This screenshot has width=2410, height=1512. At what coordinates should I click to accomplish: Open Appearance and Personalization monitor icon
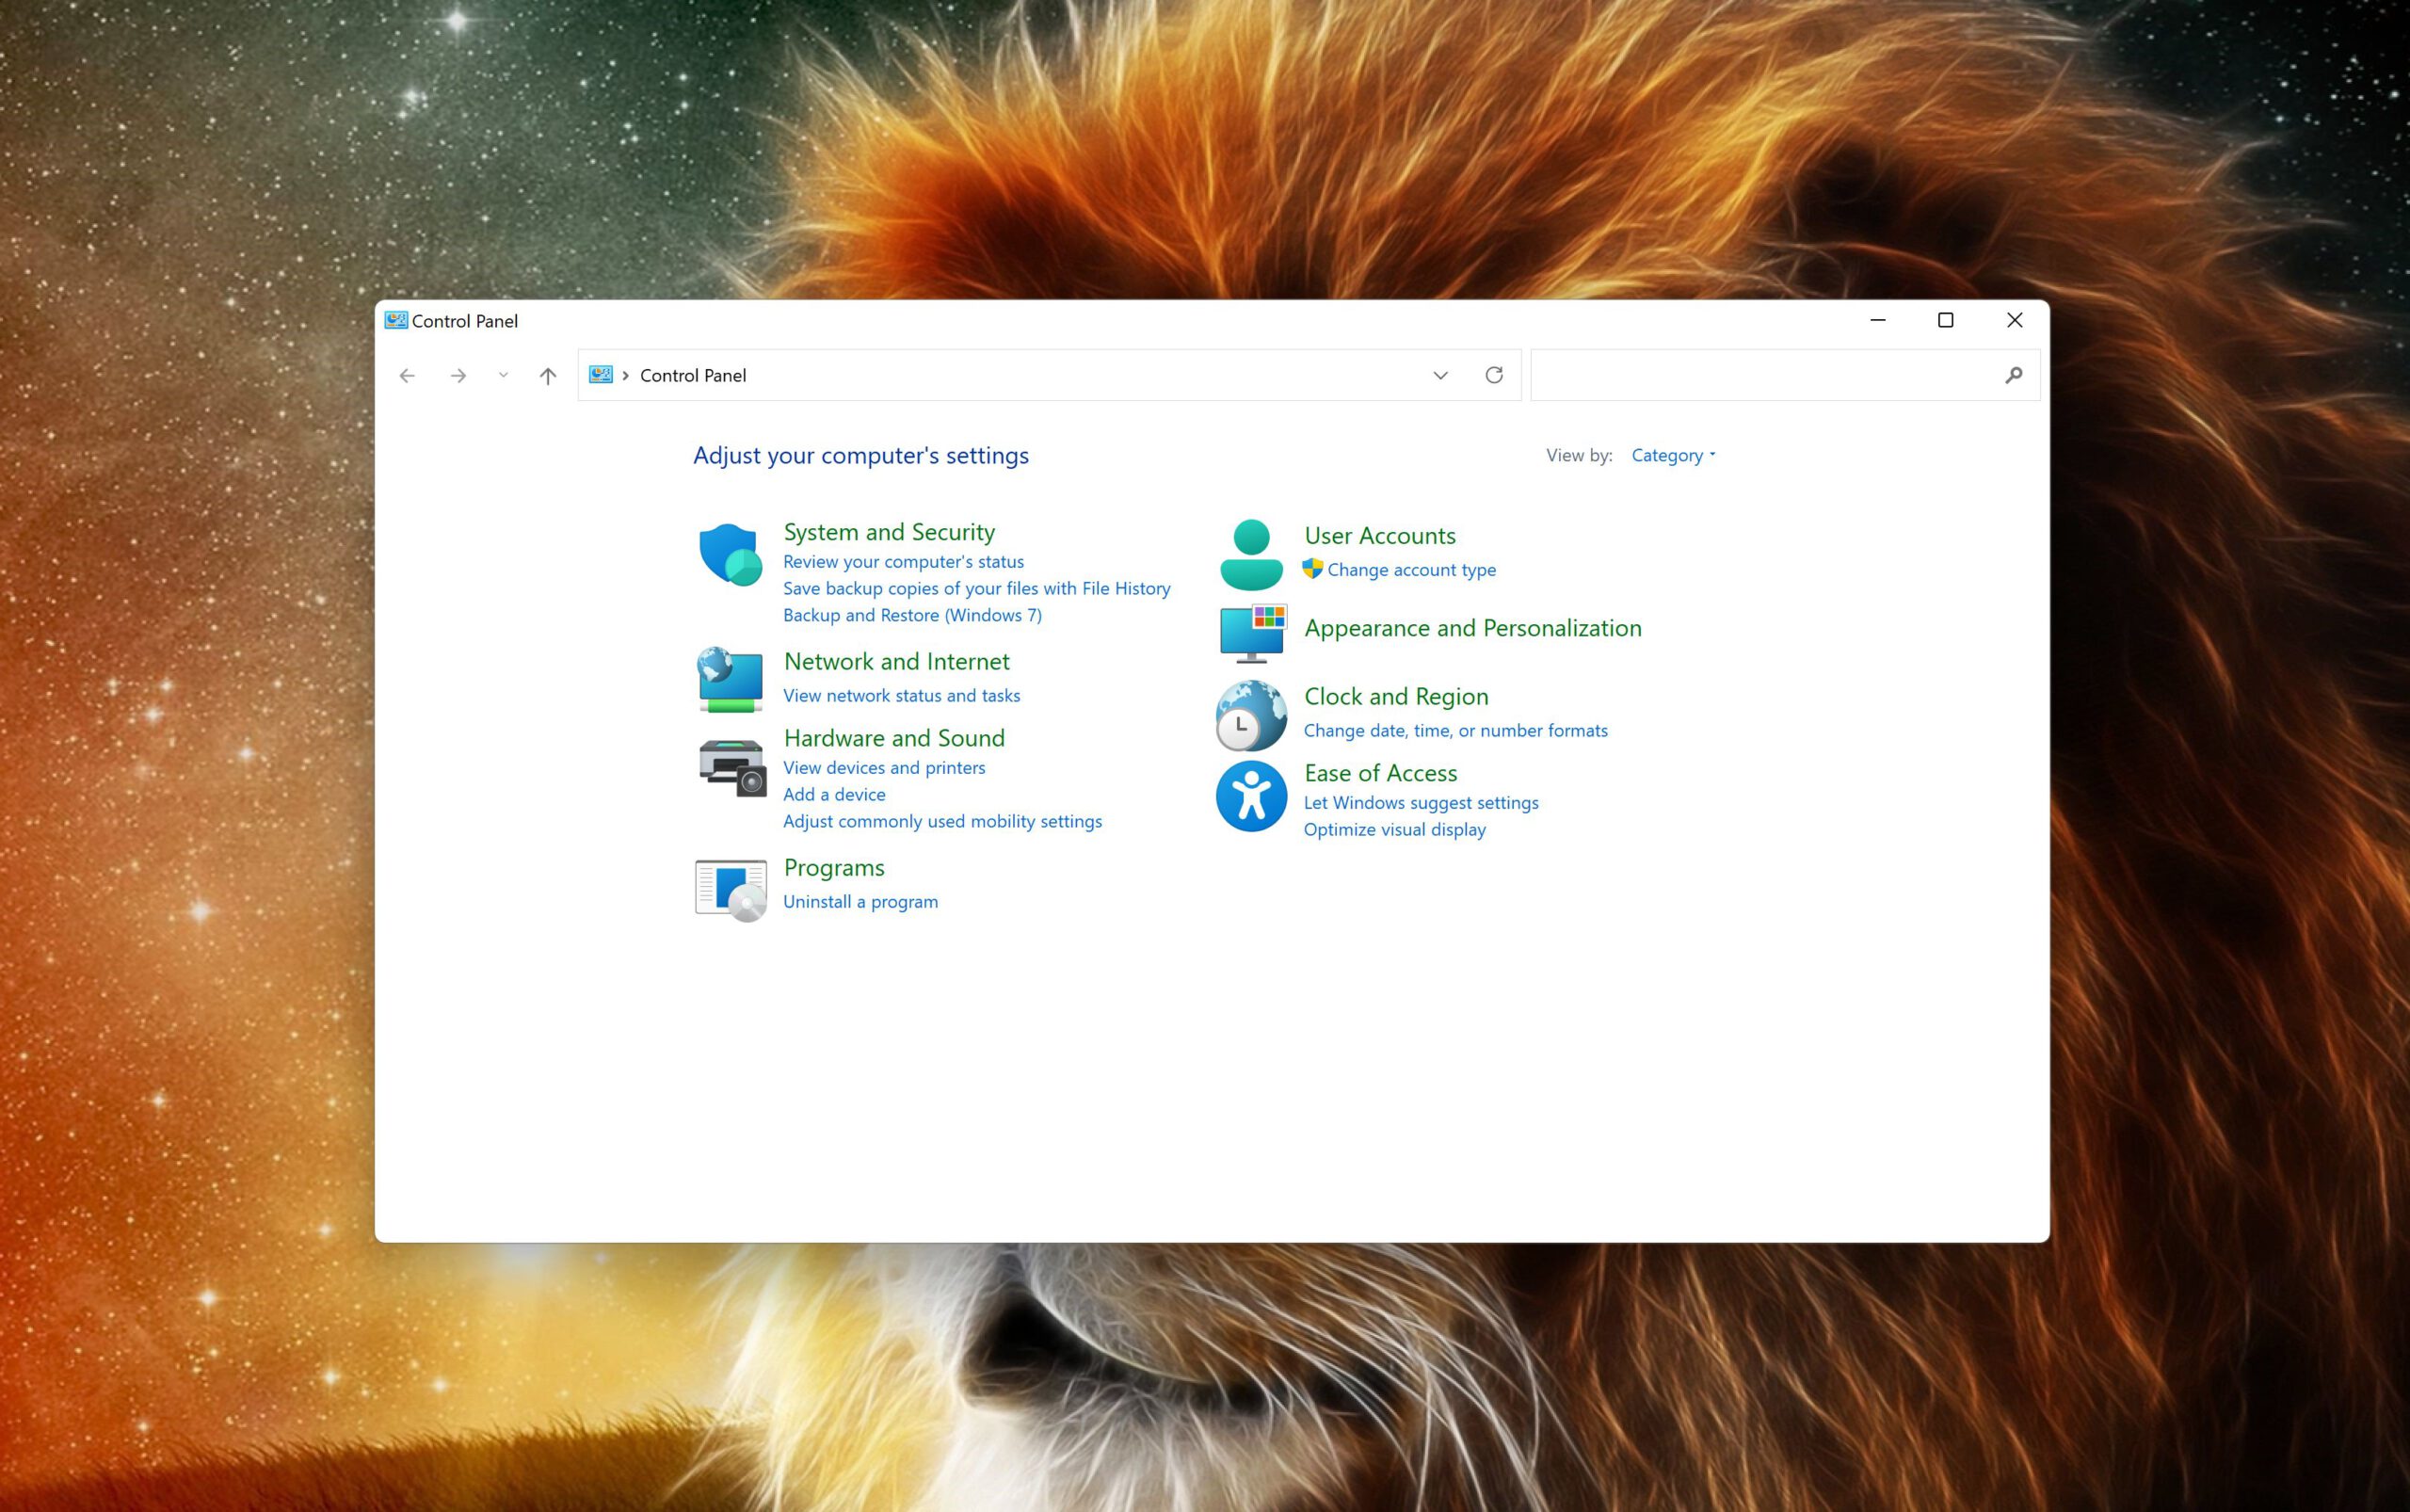pyautogui.click(x=1252, y=632)
